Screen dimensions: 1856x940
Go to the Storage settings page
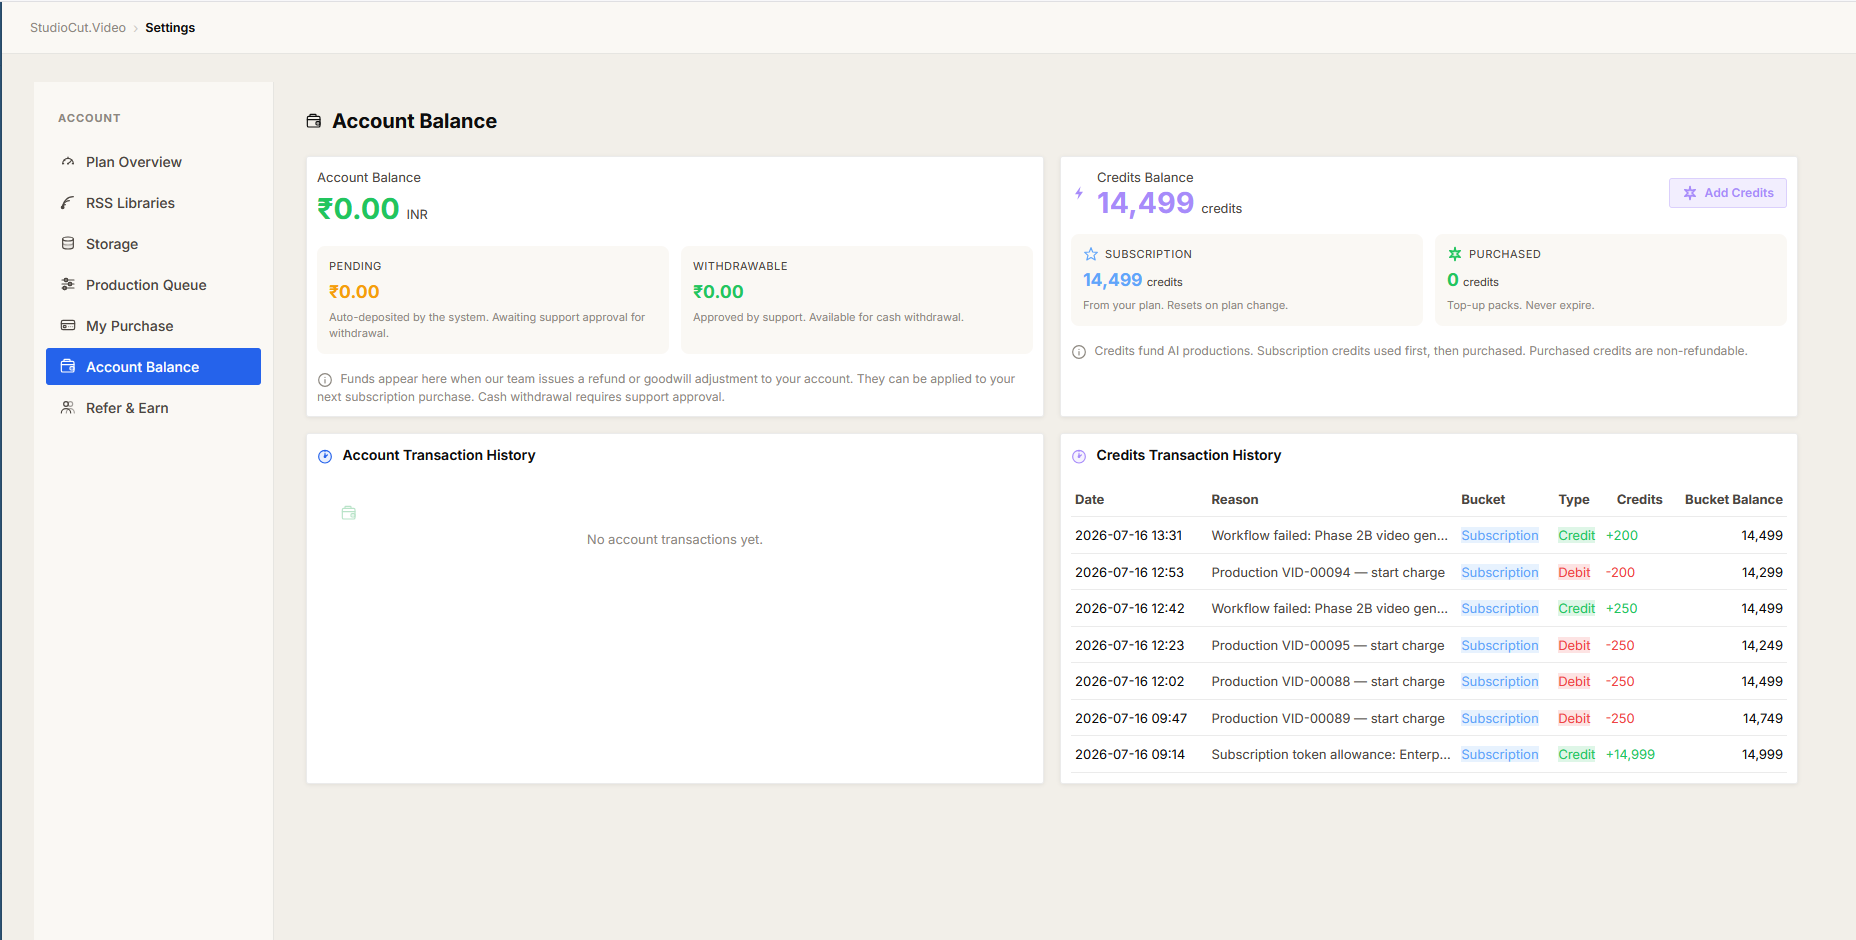click(x=153, y=244)
